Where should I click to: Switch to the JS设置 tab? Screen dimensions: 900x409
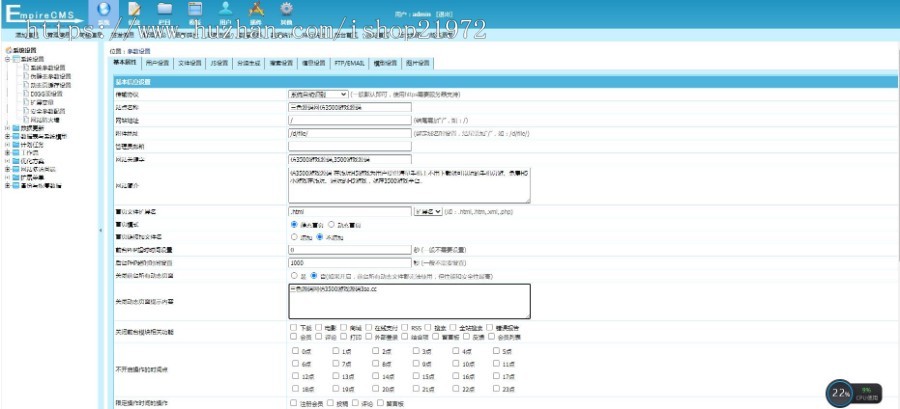(219, 63)
